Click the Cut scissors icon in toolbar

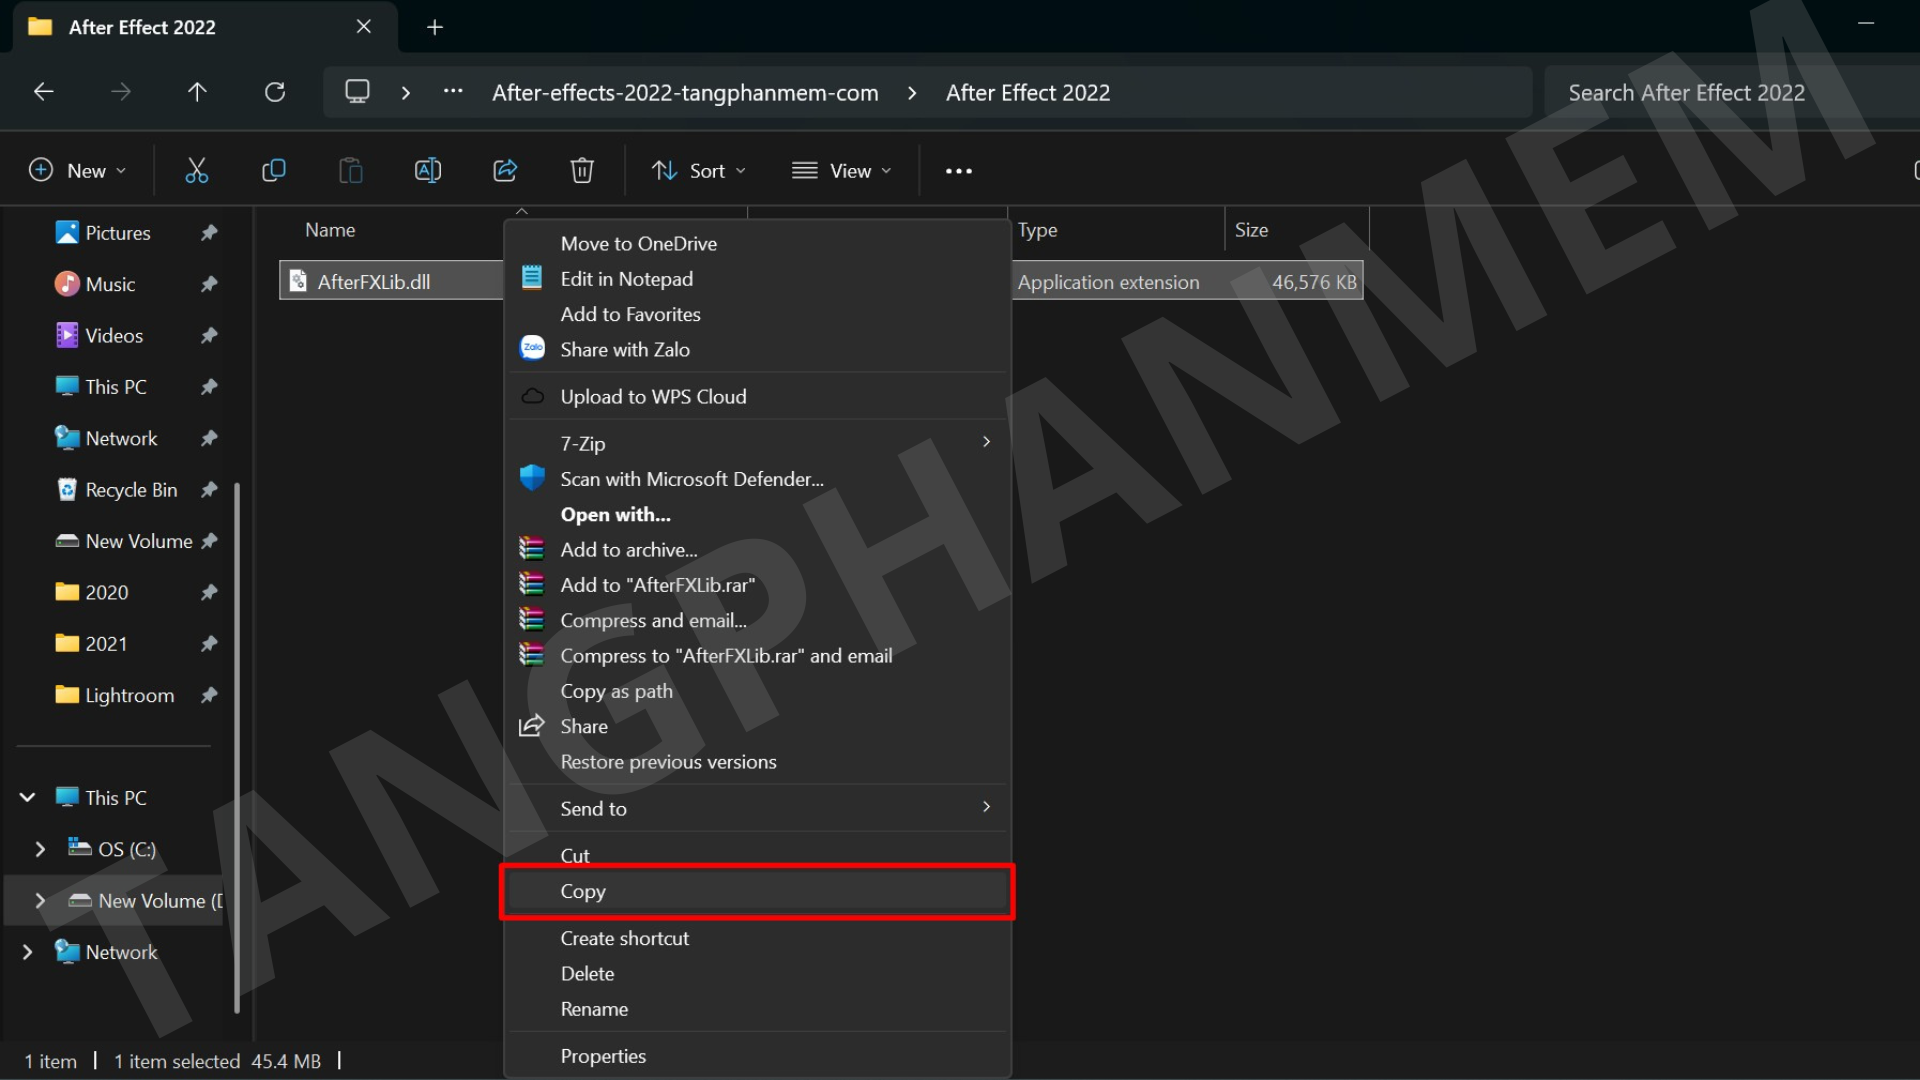pyautogui.click(x=196, y=171)
